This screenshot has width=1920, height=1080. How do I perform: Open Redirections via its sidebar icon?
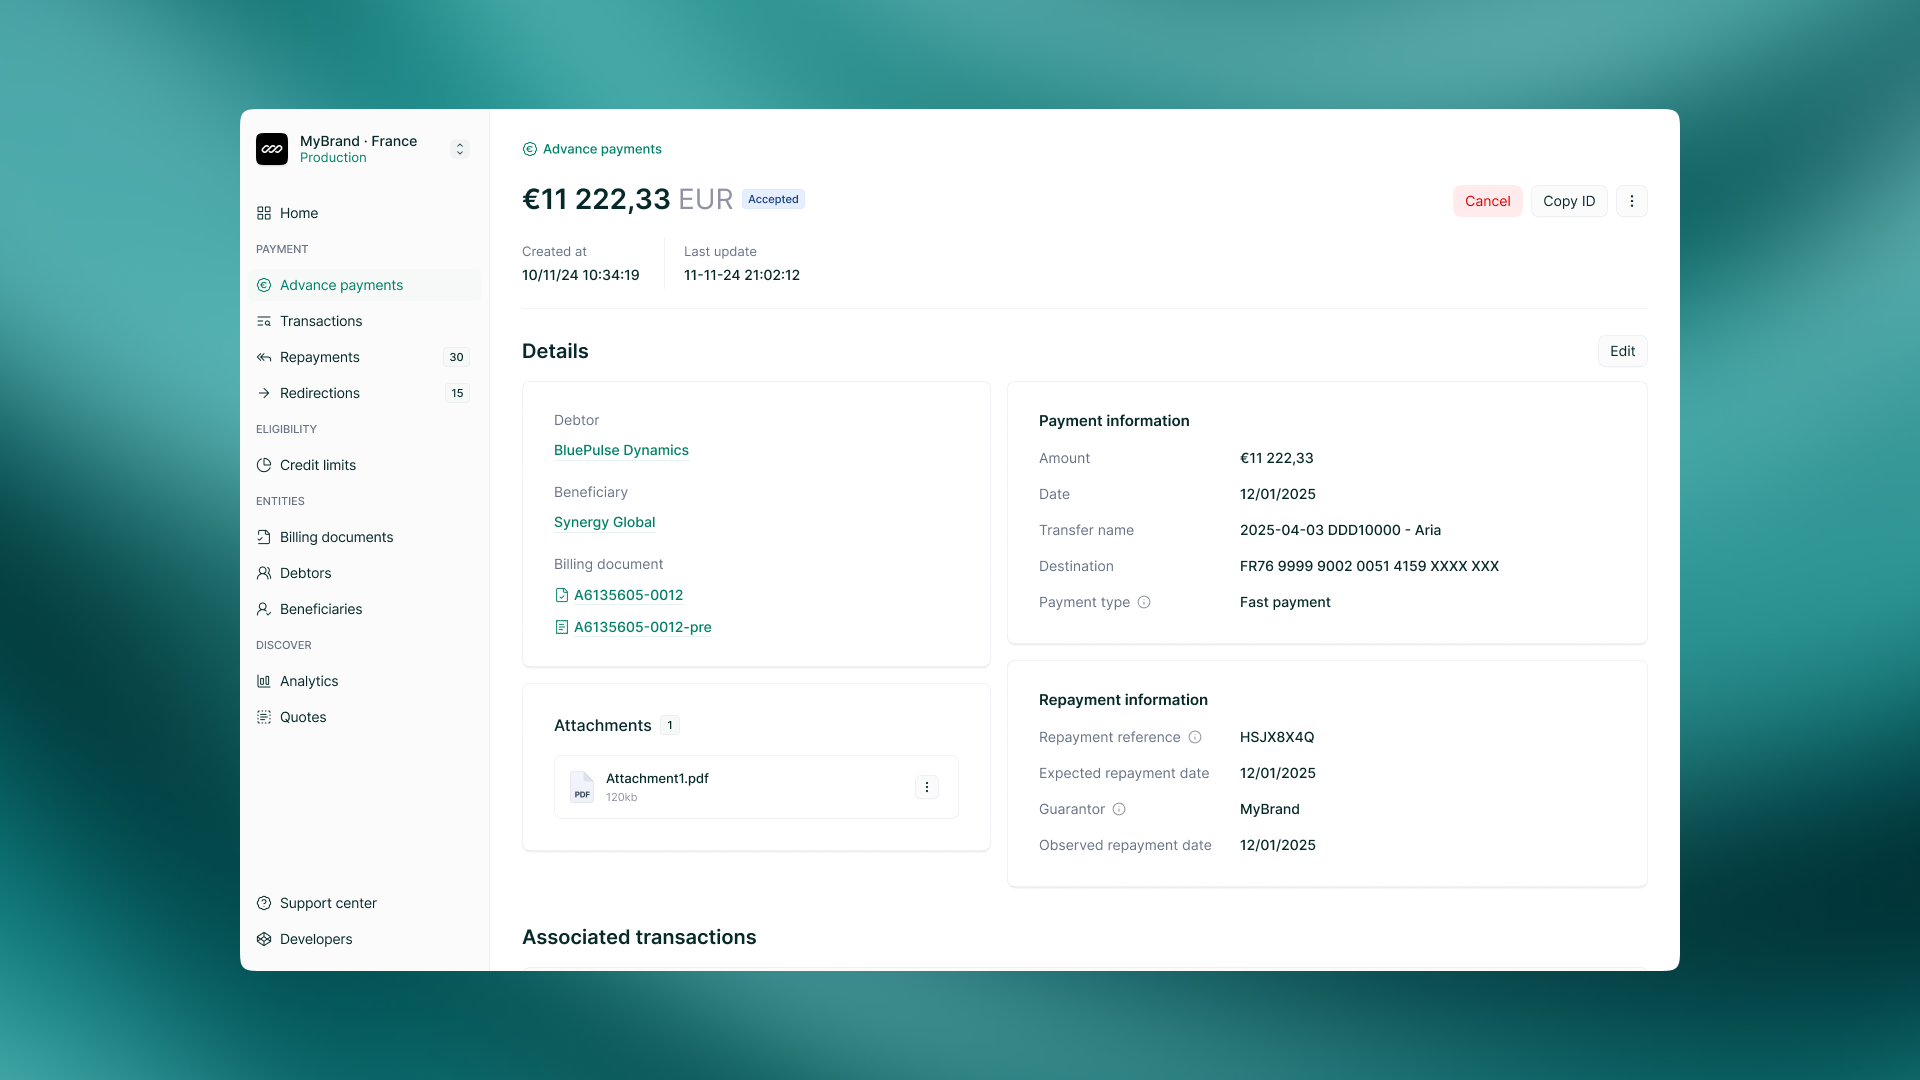coord(264,393)
